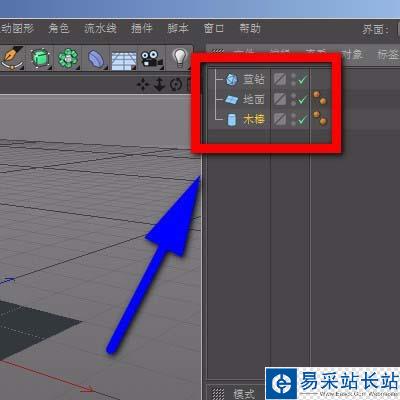
Task: Click the viewport zoom up-down arrow icon
Action: point(159,85)
